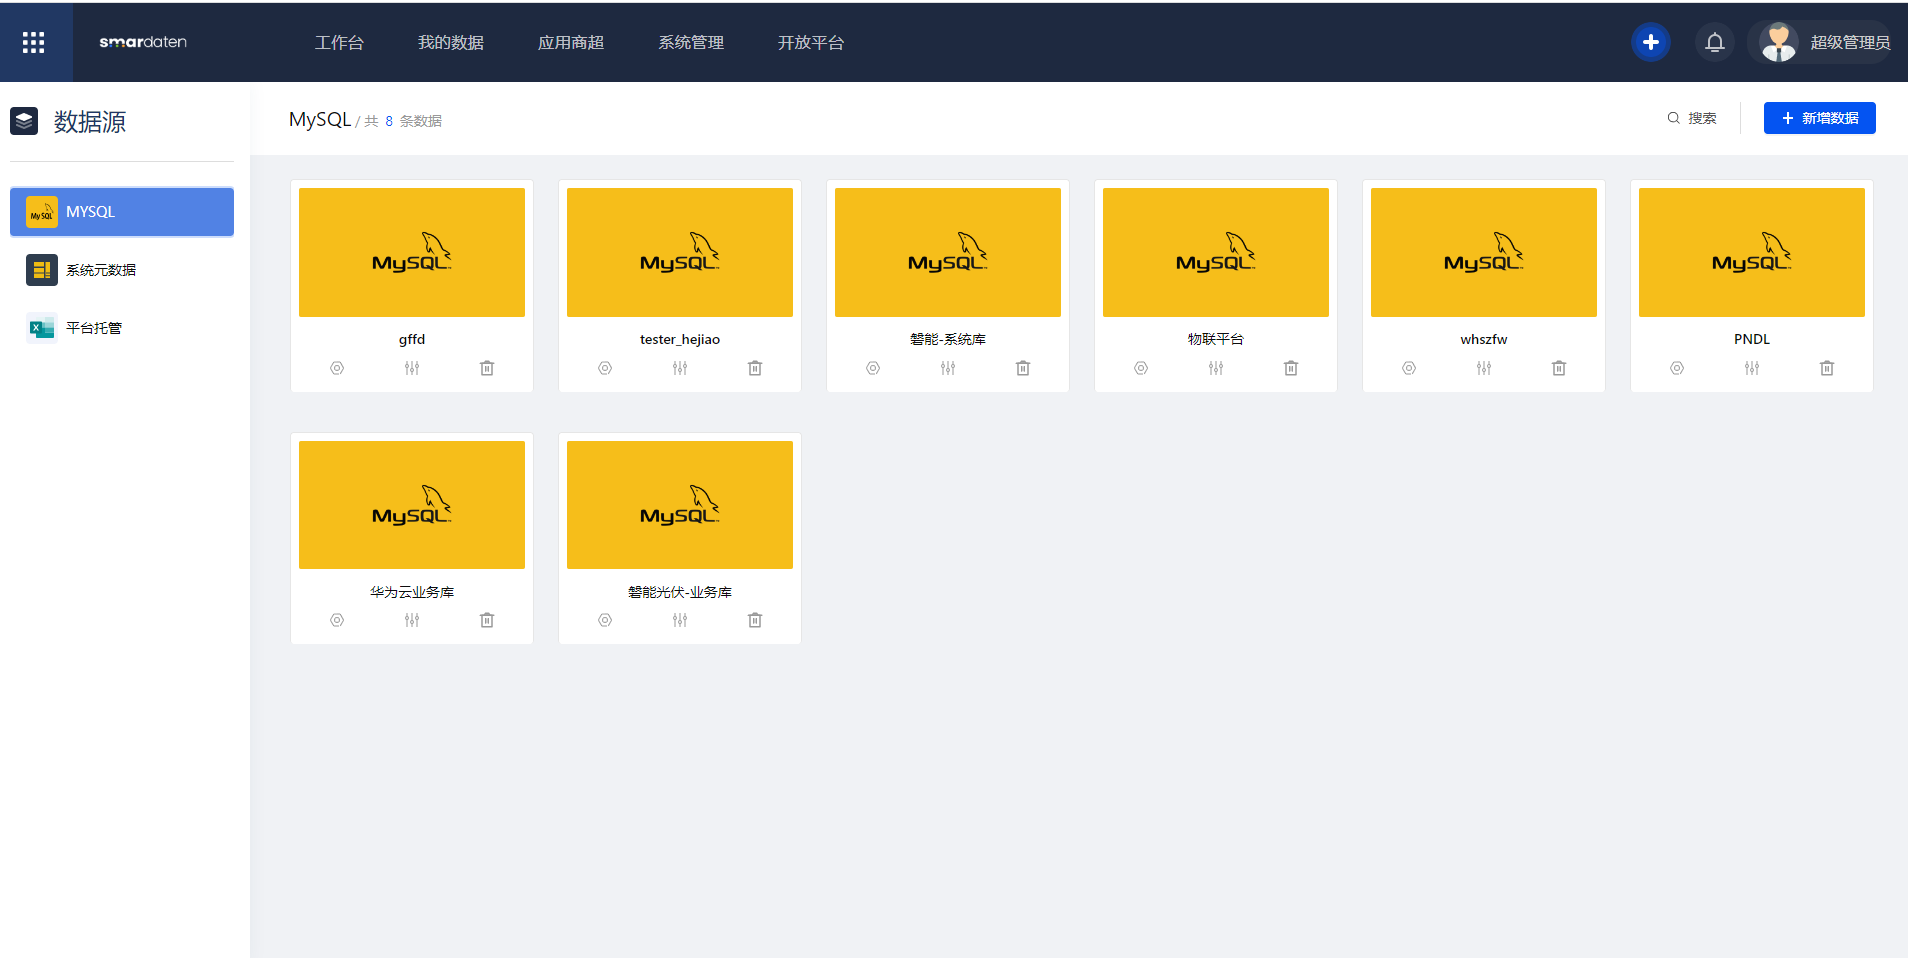Click the tester_hejiao MySQL thumbnail

[680, 252]
